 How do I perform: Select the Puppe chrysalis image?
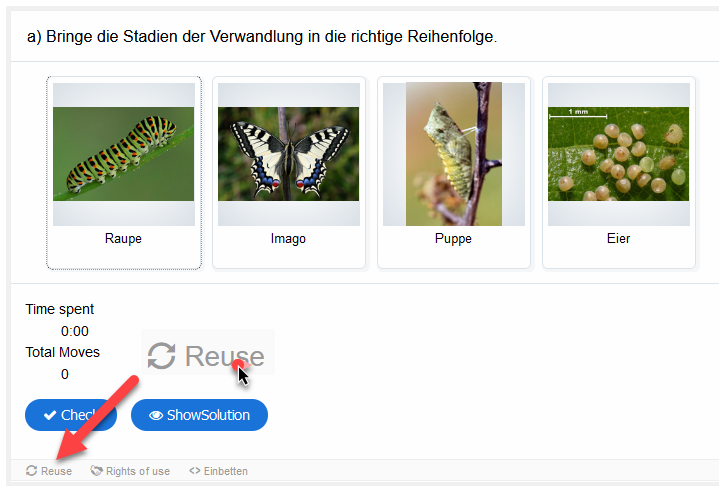[453, 154]
